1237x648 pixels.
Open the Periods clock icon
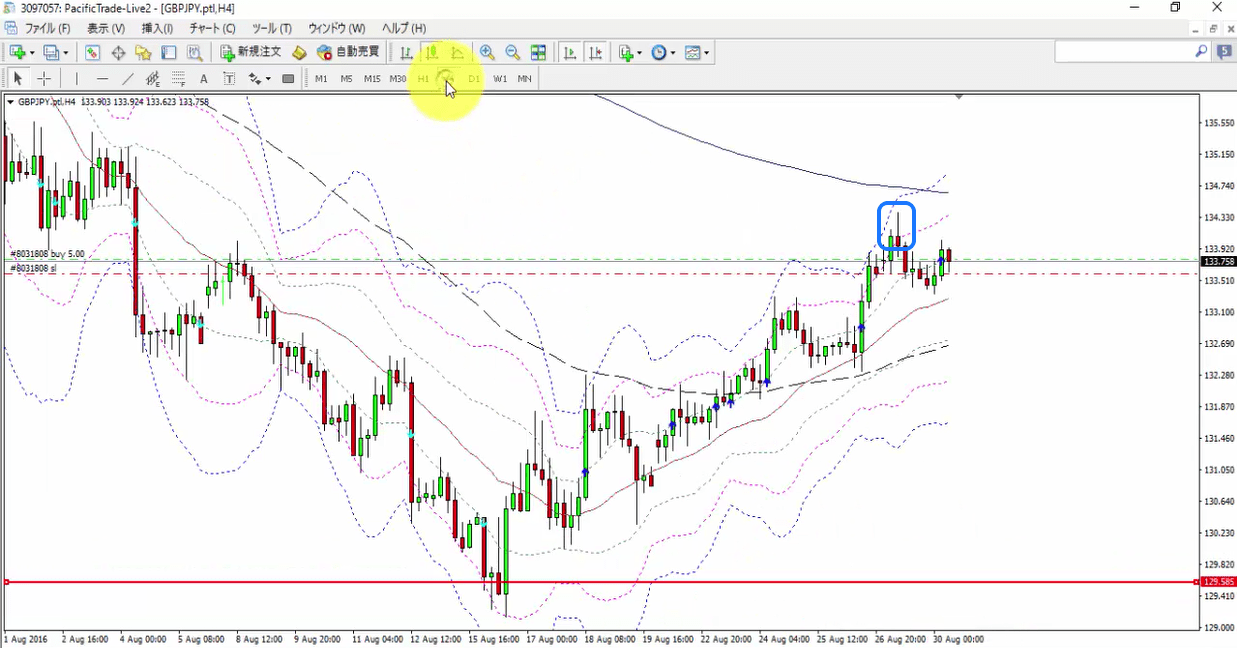coord(658,52)
